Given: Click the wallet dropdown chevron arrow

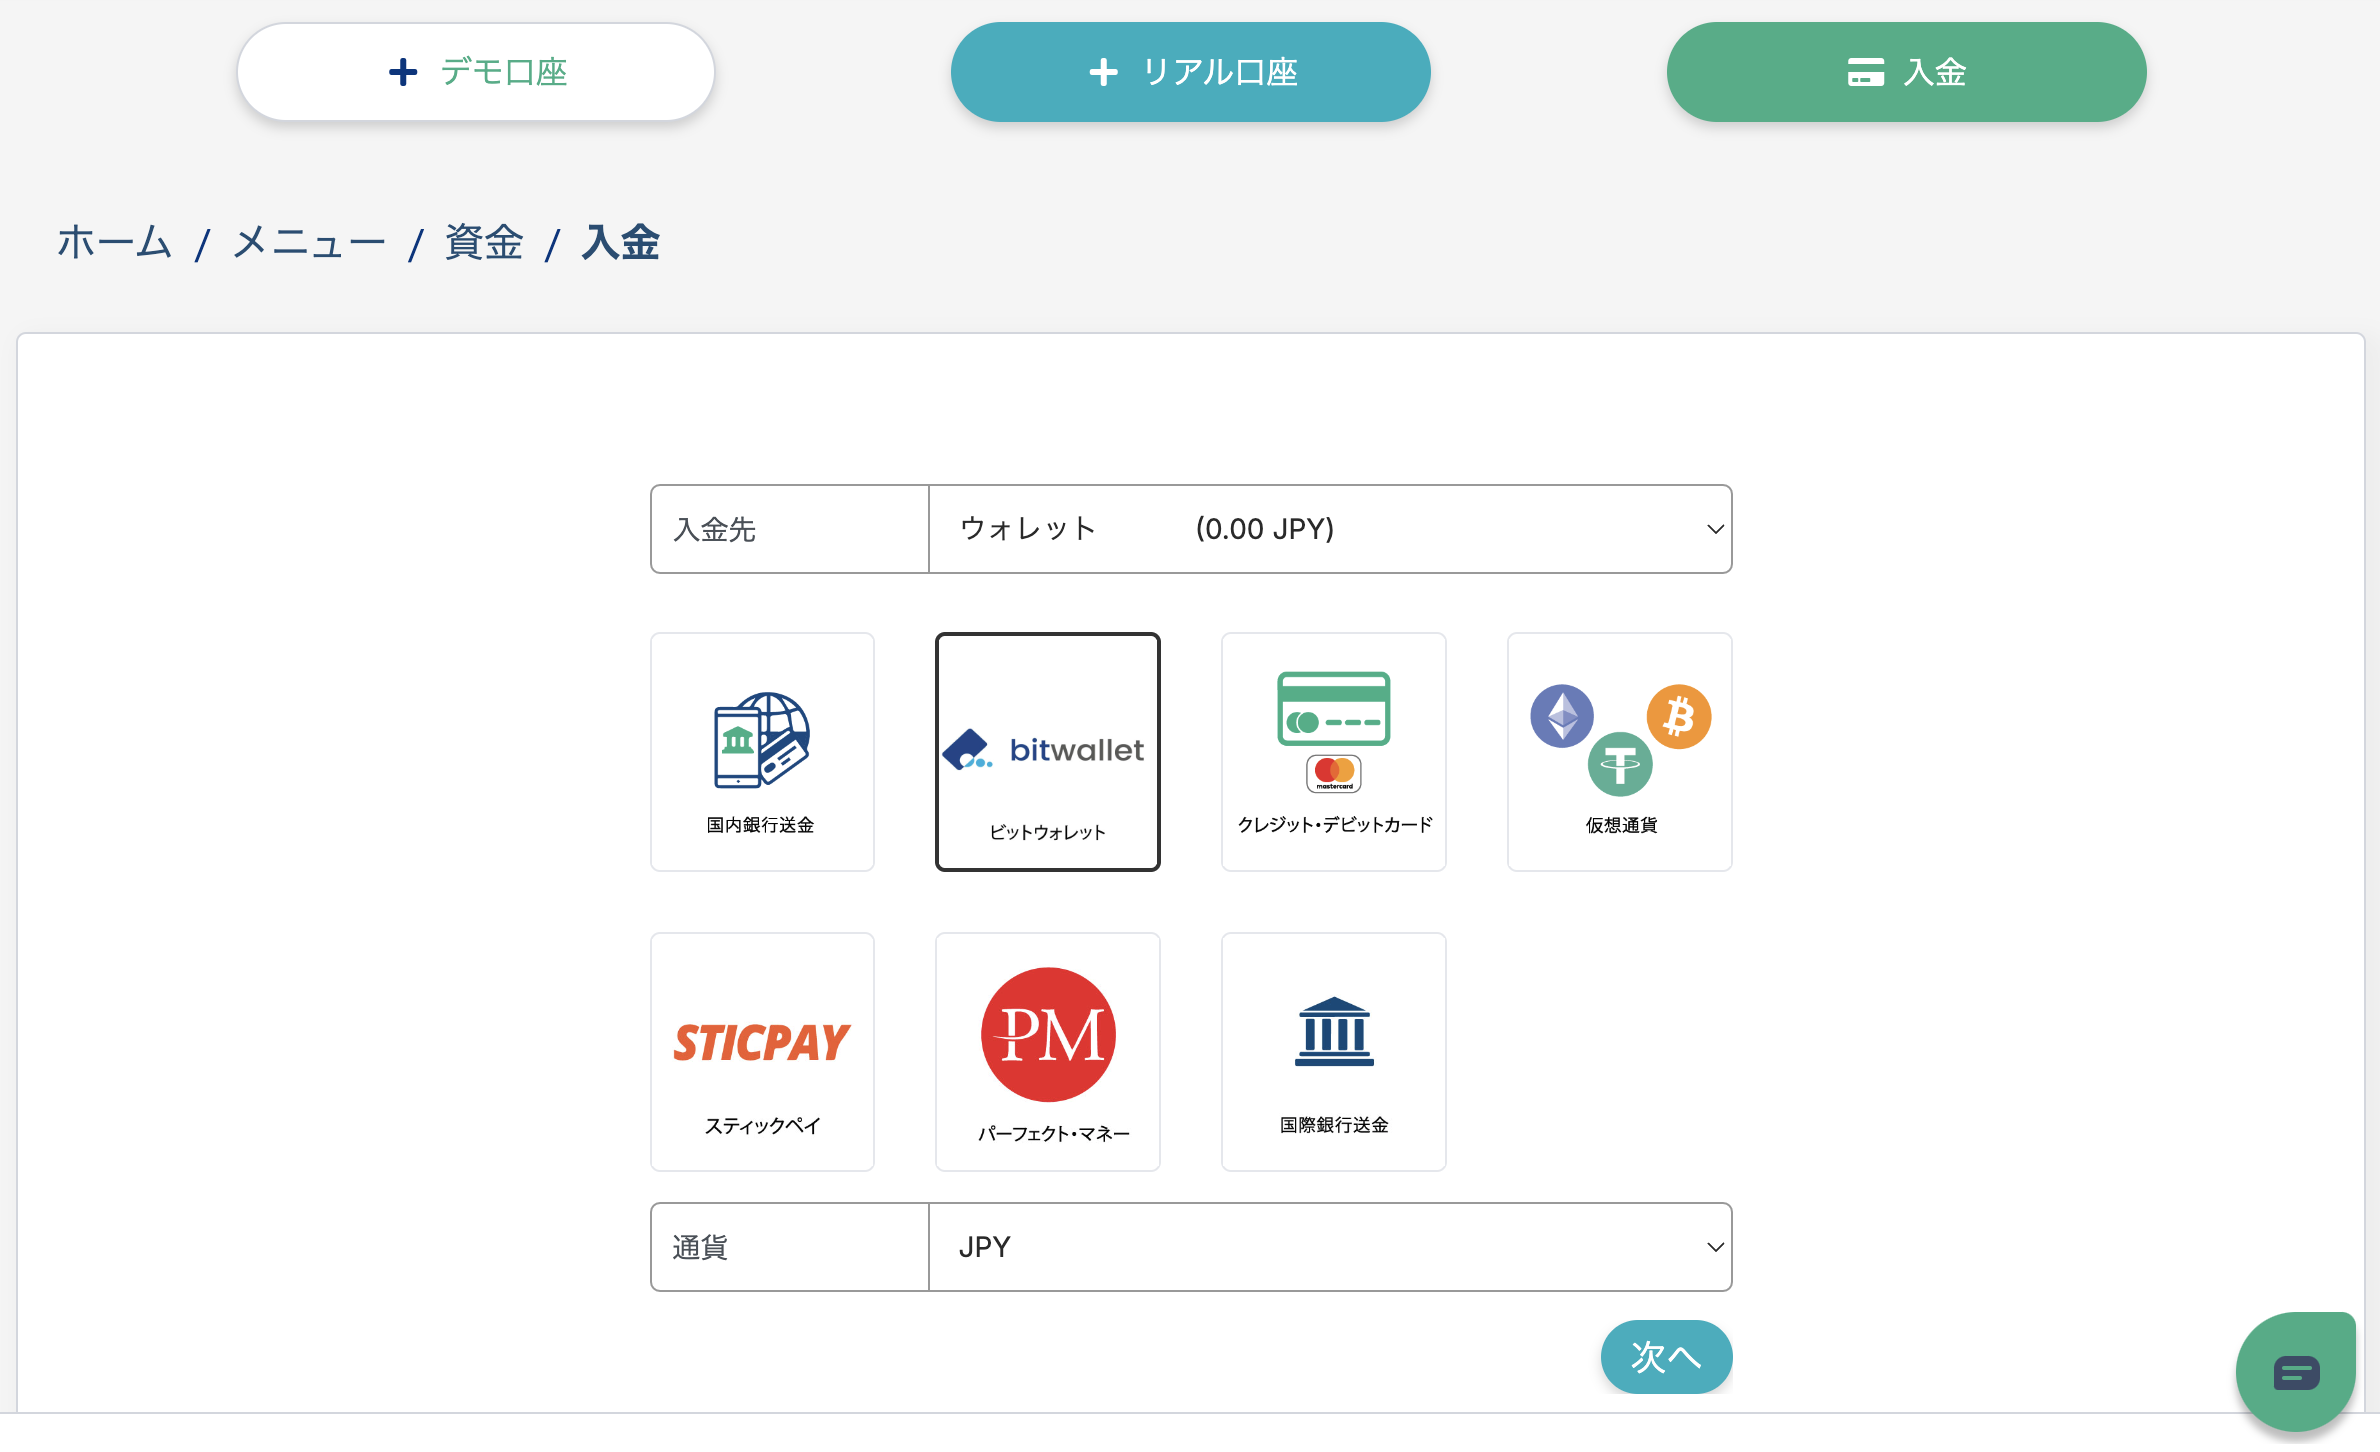Looking at the screenshot, I should click(1715, 529).
